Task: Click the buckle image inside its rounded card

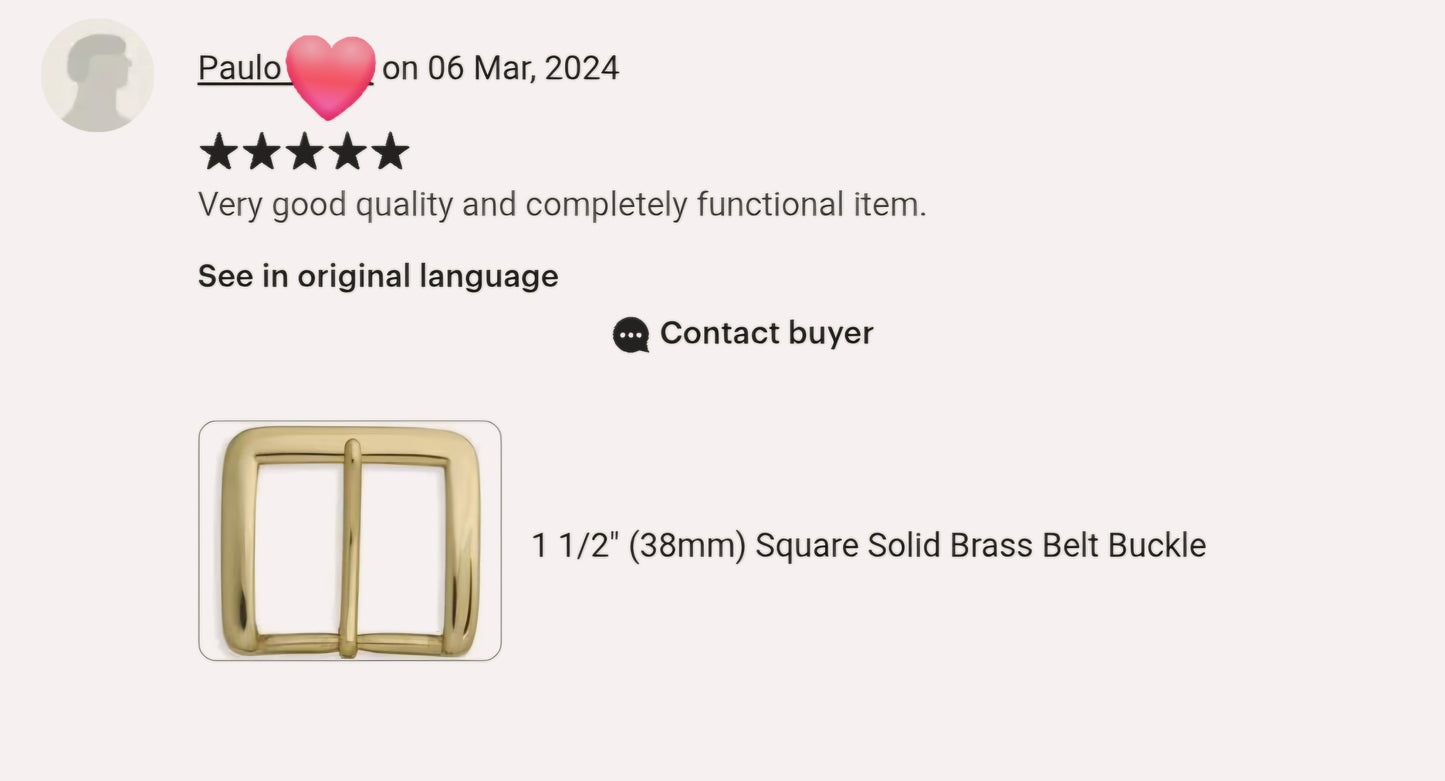Action: point(349,540)
